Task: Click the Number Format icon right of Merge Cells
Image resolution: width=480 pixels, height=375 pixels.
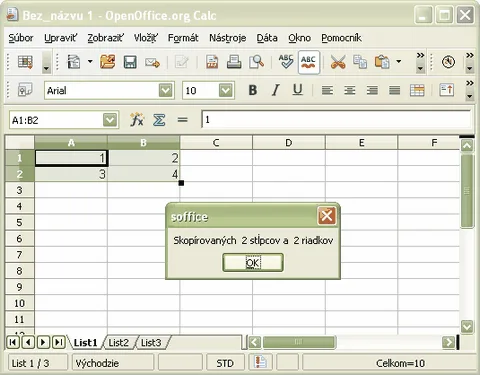Action: 446,90
